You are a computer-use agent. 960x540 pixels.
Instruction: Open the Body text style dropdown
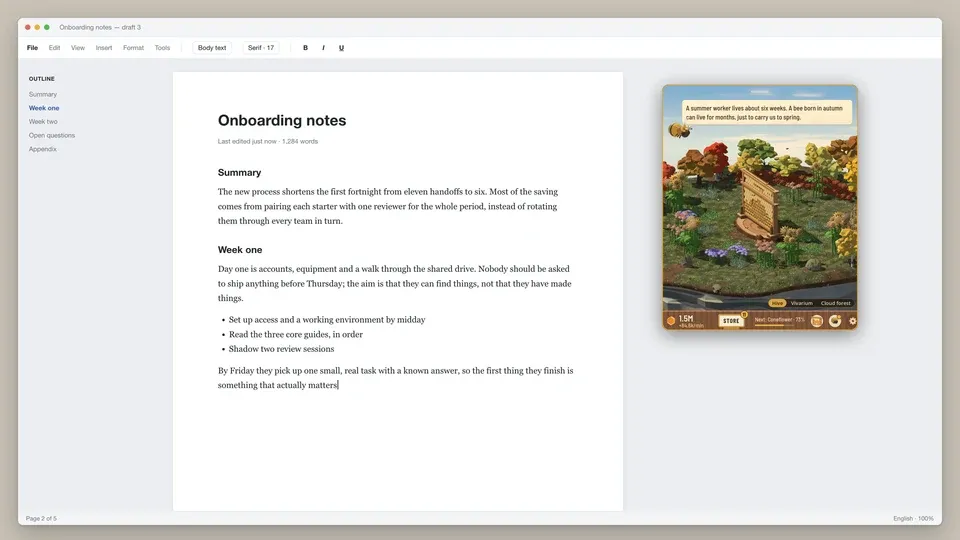pyautogui.click(x=212, y=48)
